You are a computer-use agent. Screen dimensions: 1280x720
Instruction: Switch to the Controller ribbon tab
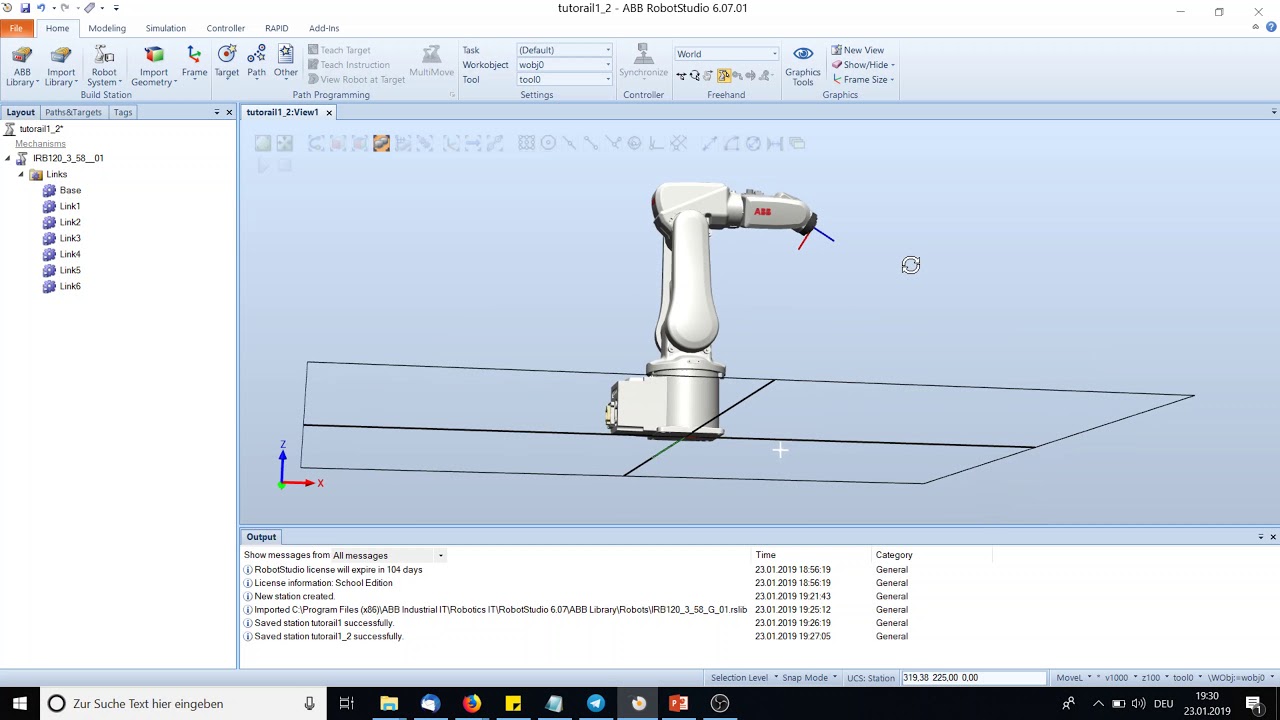click(225, 28)
